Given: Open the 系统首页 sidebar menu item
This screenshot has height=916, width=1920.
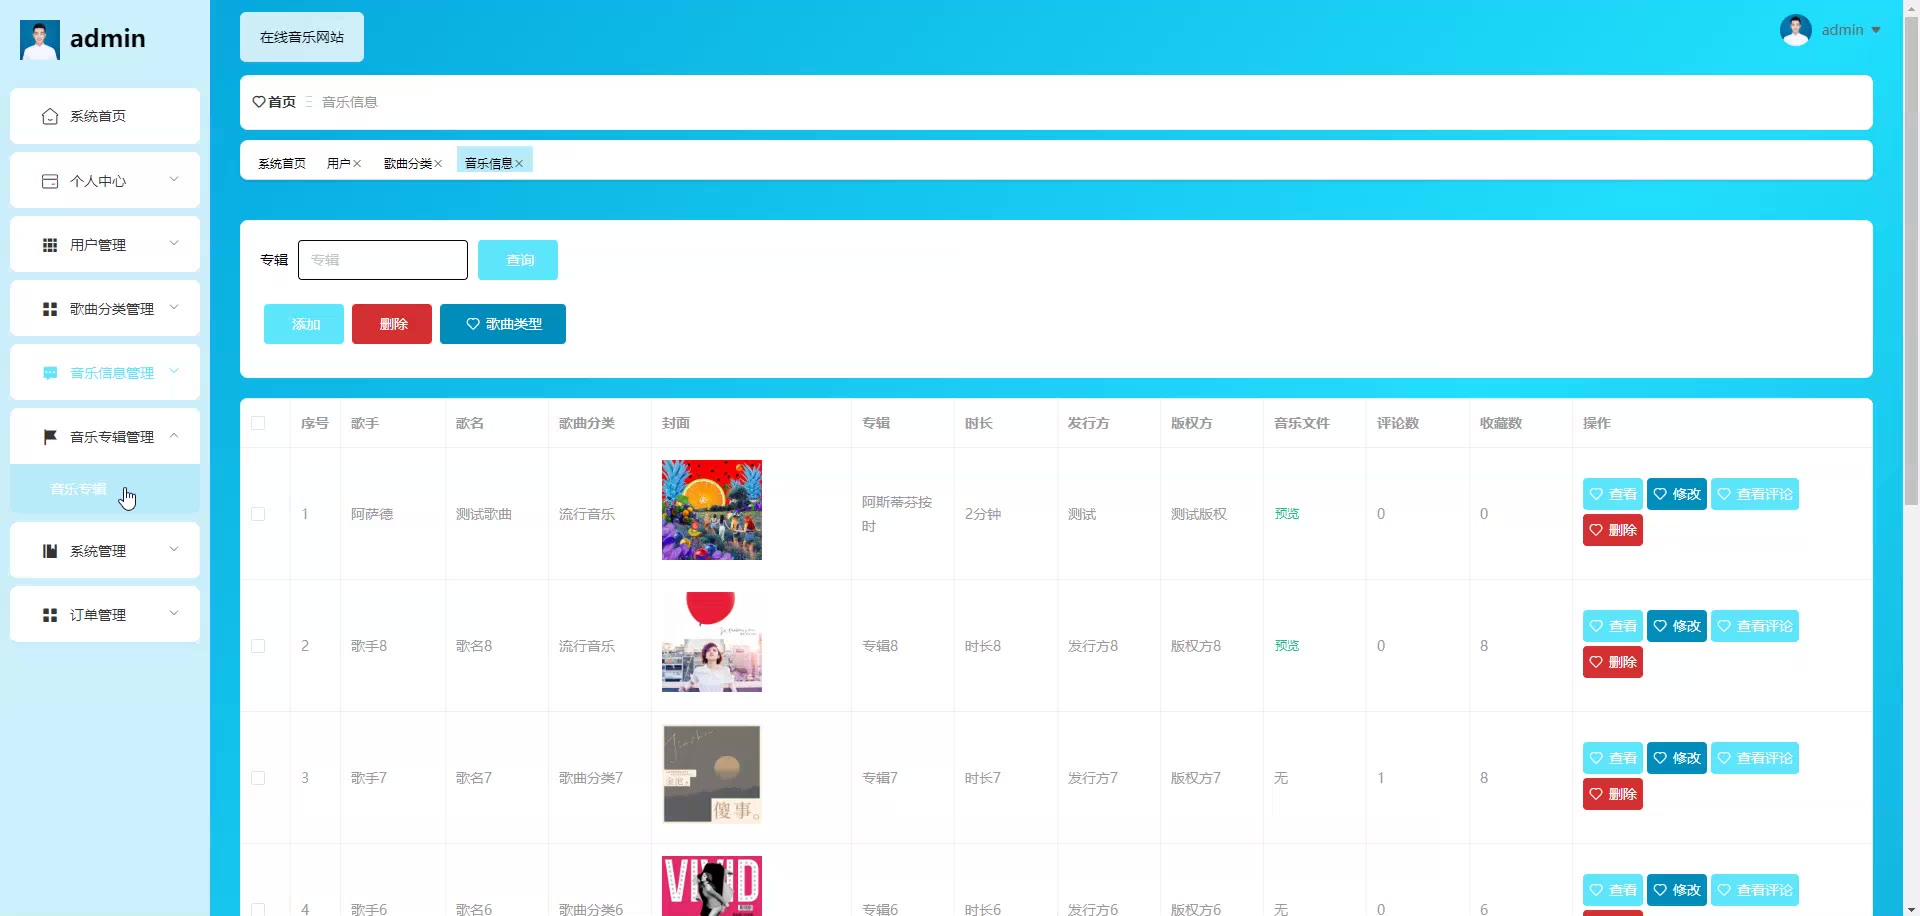Looking at the screenshot, I should coord(105,116).
